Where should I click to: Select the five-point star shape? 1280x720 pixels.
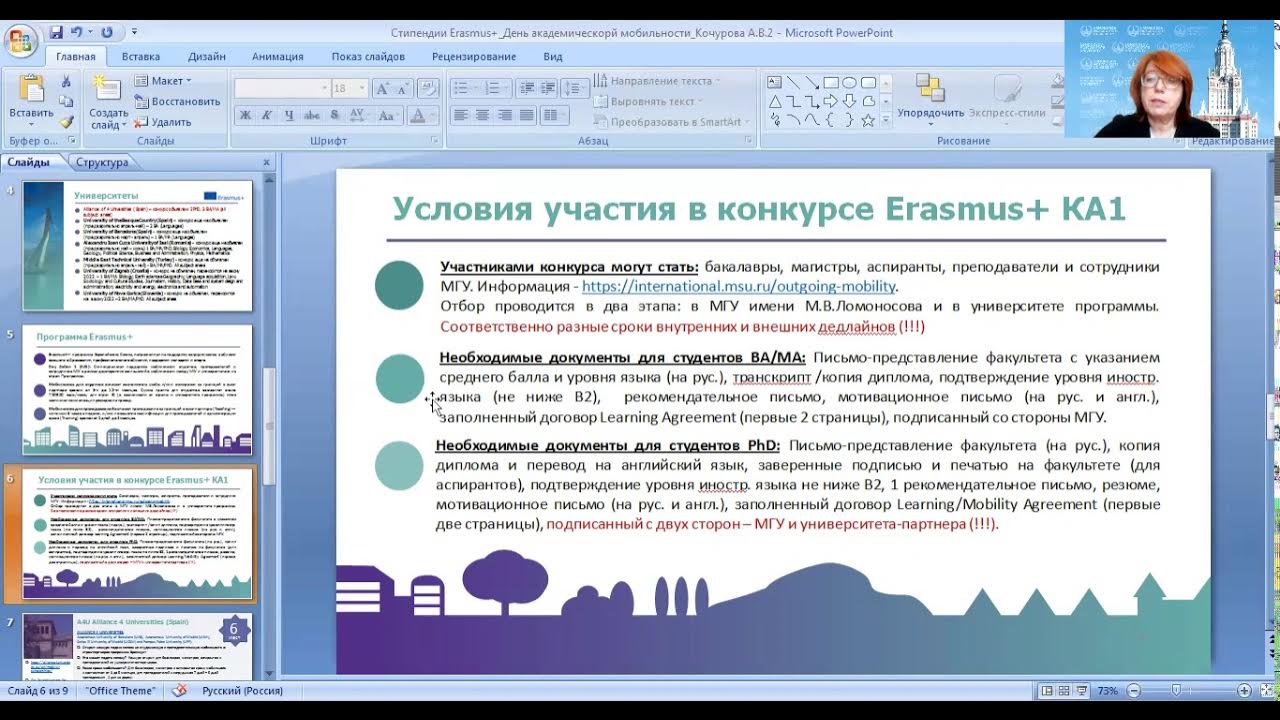pyautogui.click(x=868, y=120)
